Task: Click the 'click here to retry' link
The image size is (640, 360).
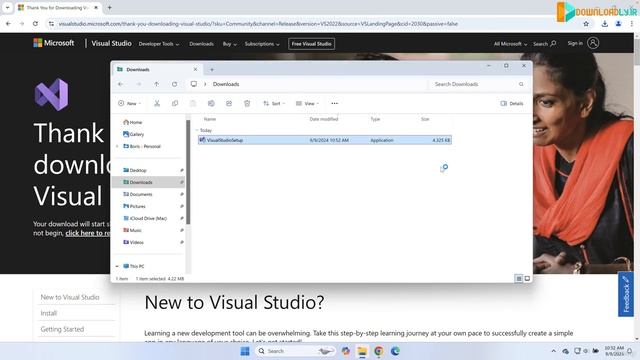Action: pos(88,233)
